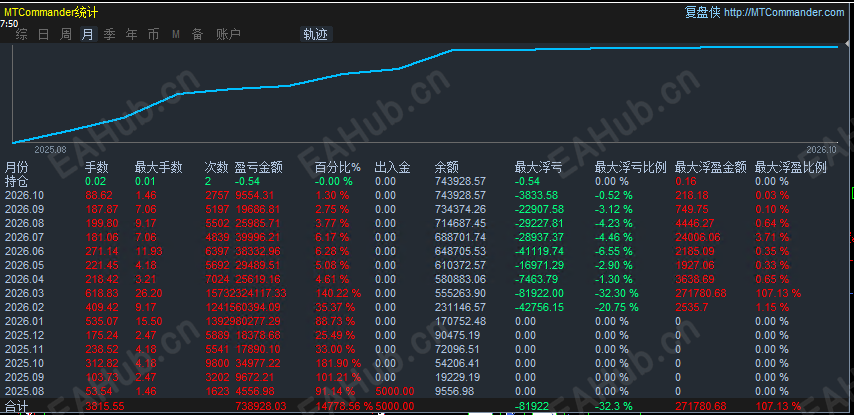This screenshot has width=854, height=415.
Task: Click the 最大手数 column header
Action: pos(158,167)
